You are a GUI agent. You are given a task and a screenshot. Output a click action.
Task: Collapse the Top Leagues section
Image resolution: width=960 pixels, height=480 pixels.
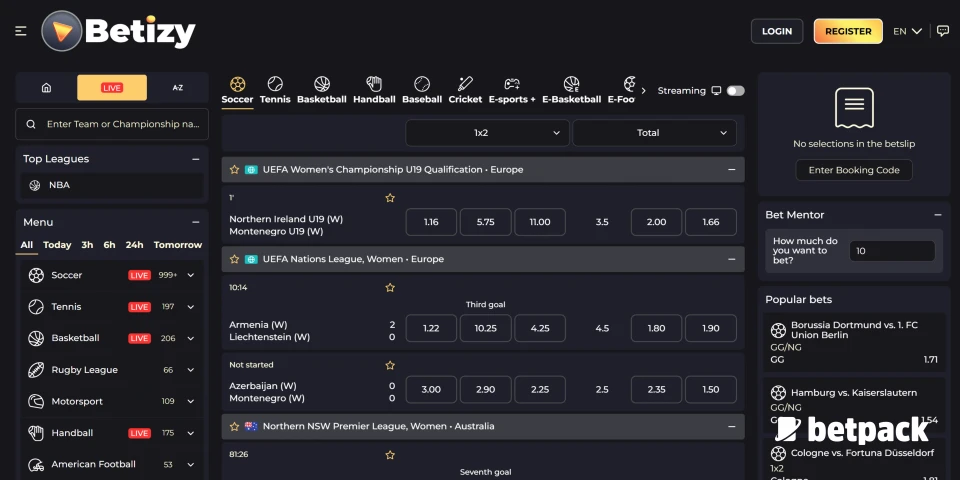pos(195,159)
